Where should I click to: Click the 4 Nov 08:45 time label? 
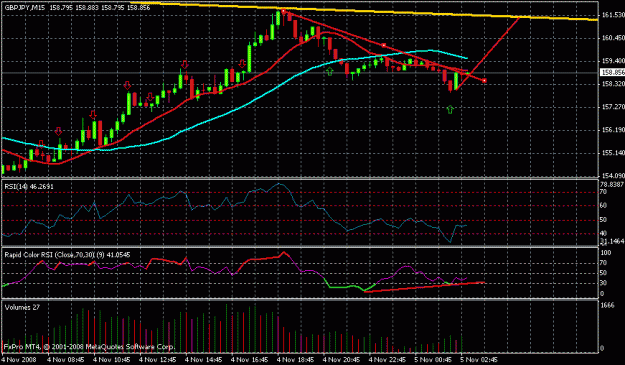66,359
